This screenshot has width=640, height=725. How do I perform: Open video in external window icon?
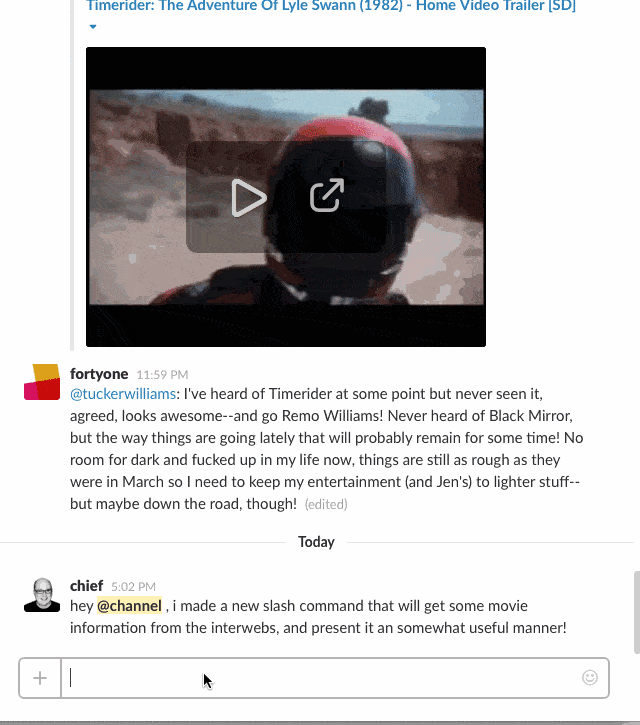327,195
